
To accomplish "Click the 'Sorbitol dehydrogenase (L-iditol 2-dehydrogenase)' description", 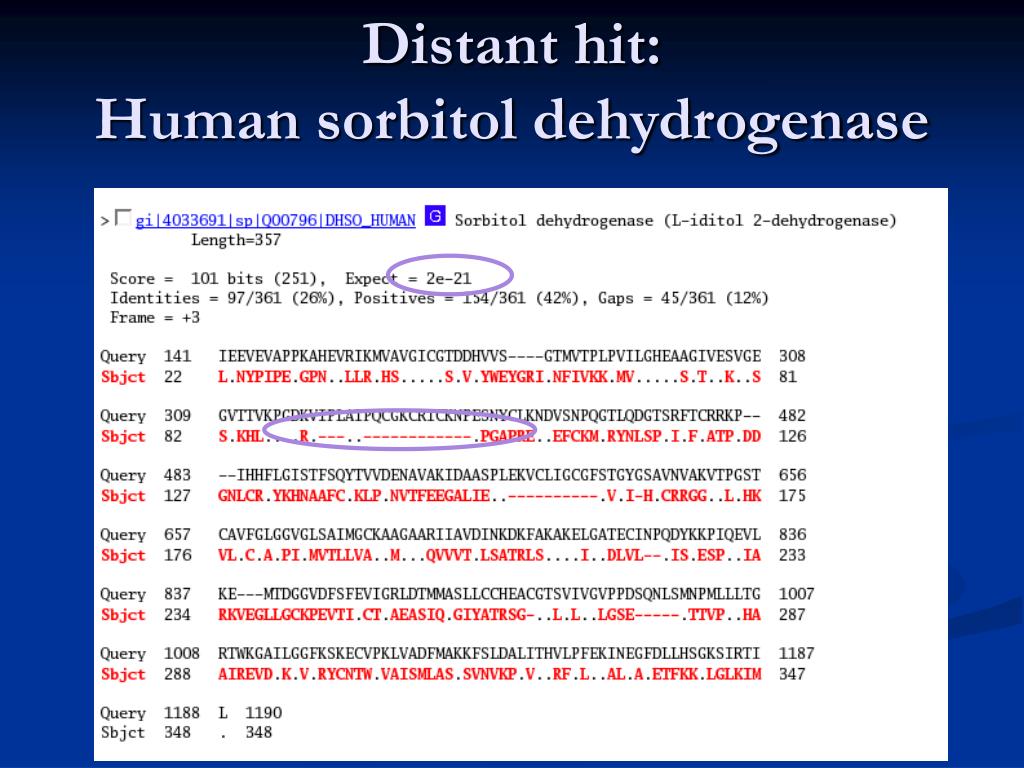I will [675, 221].
